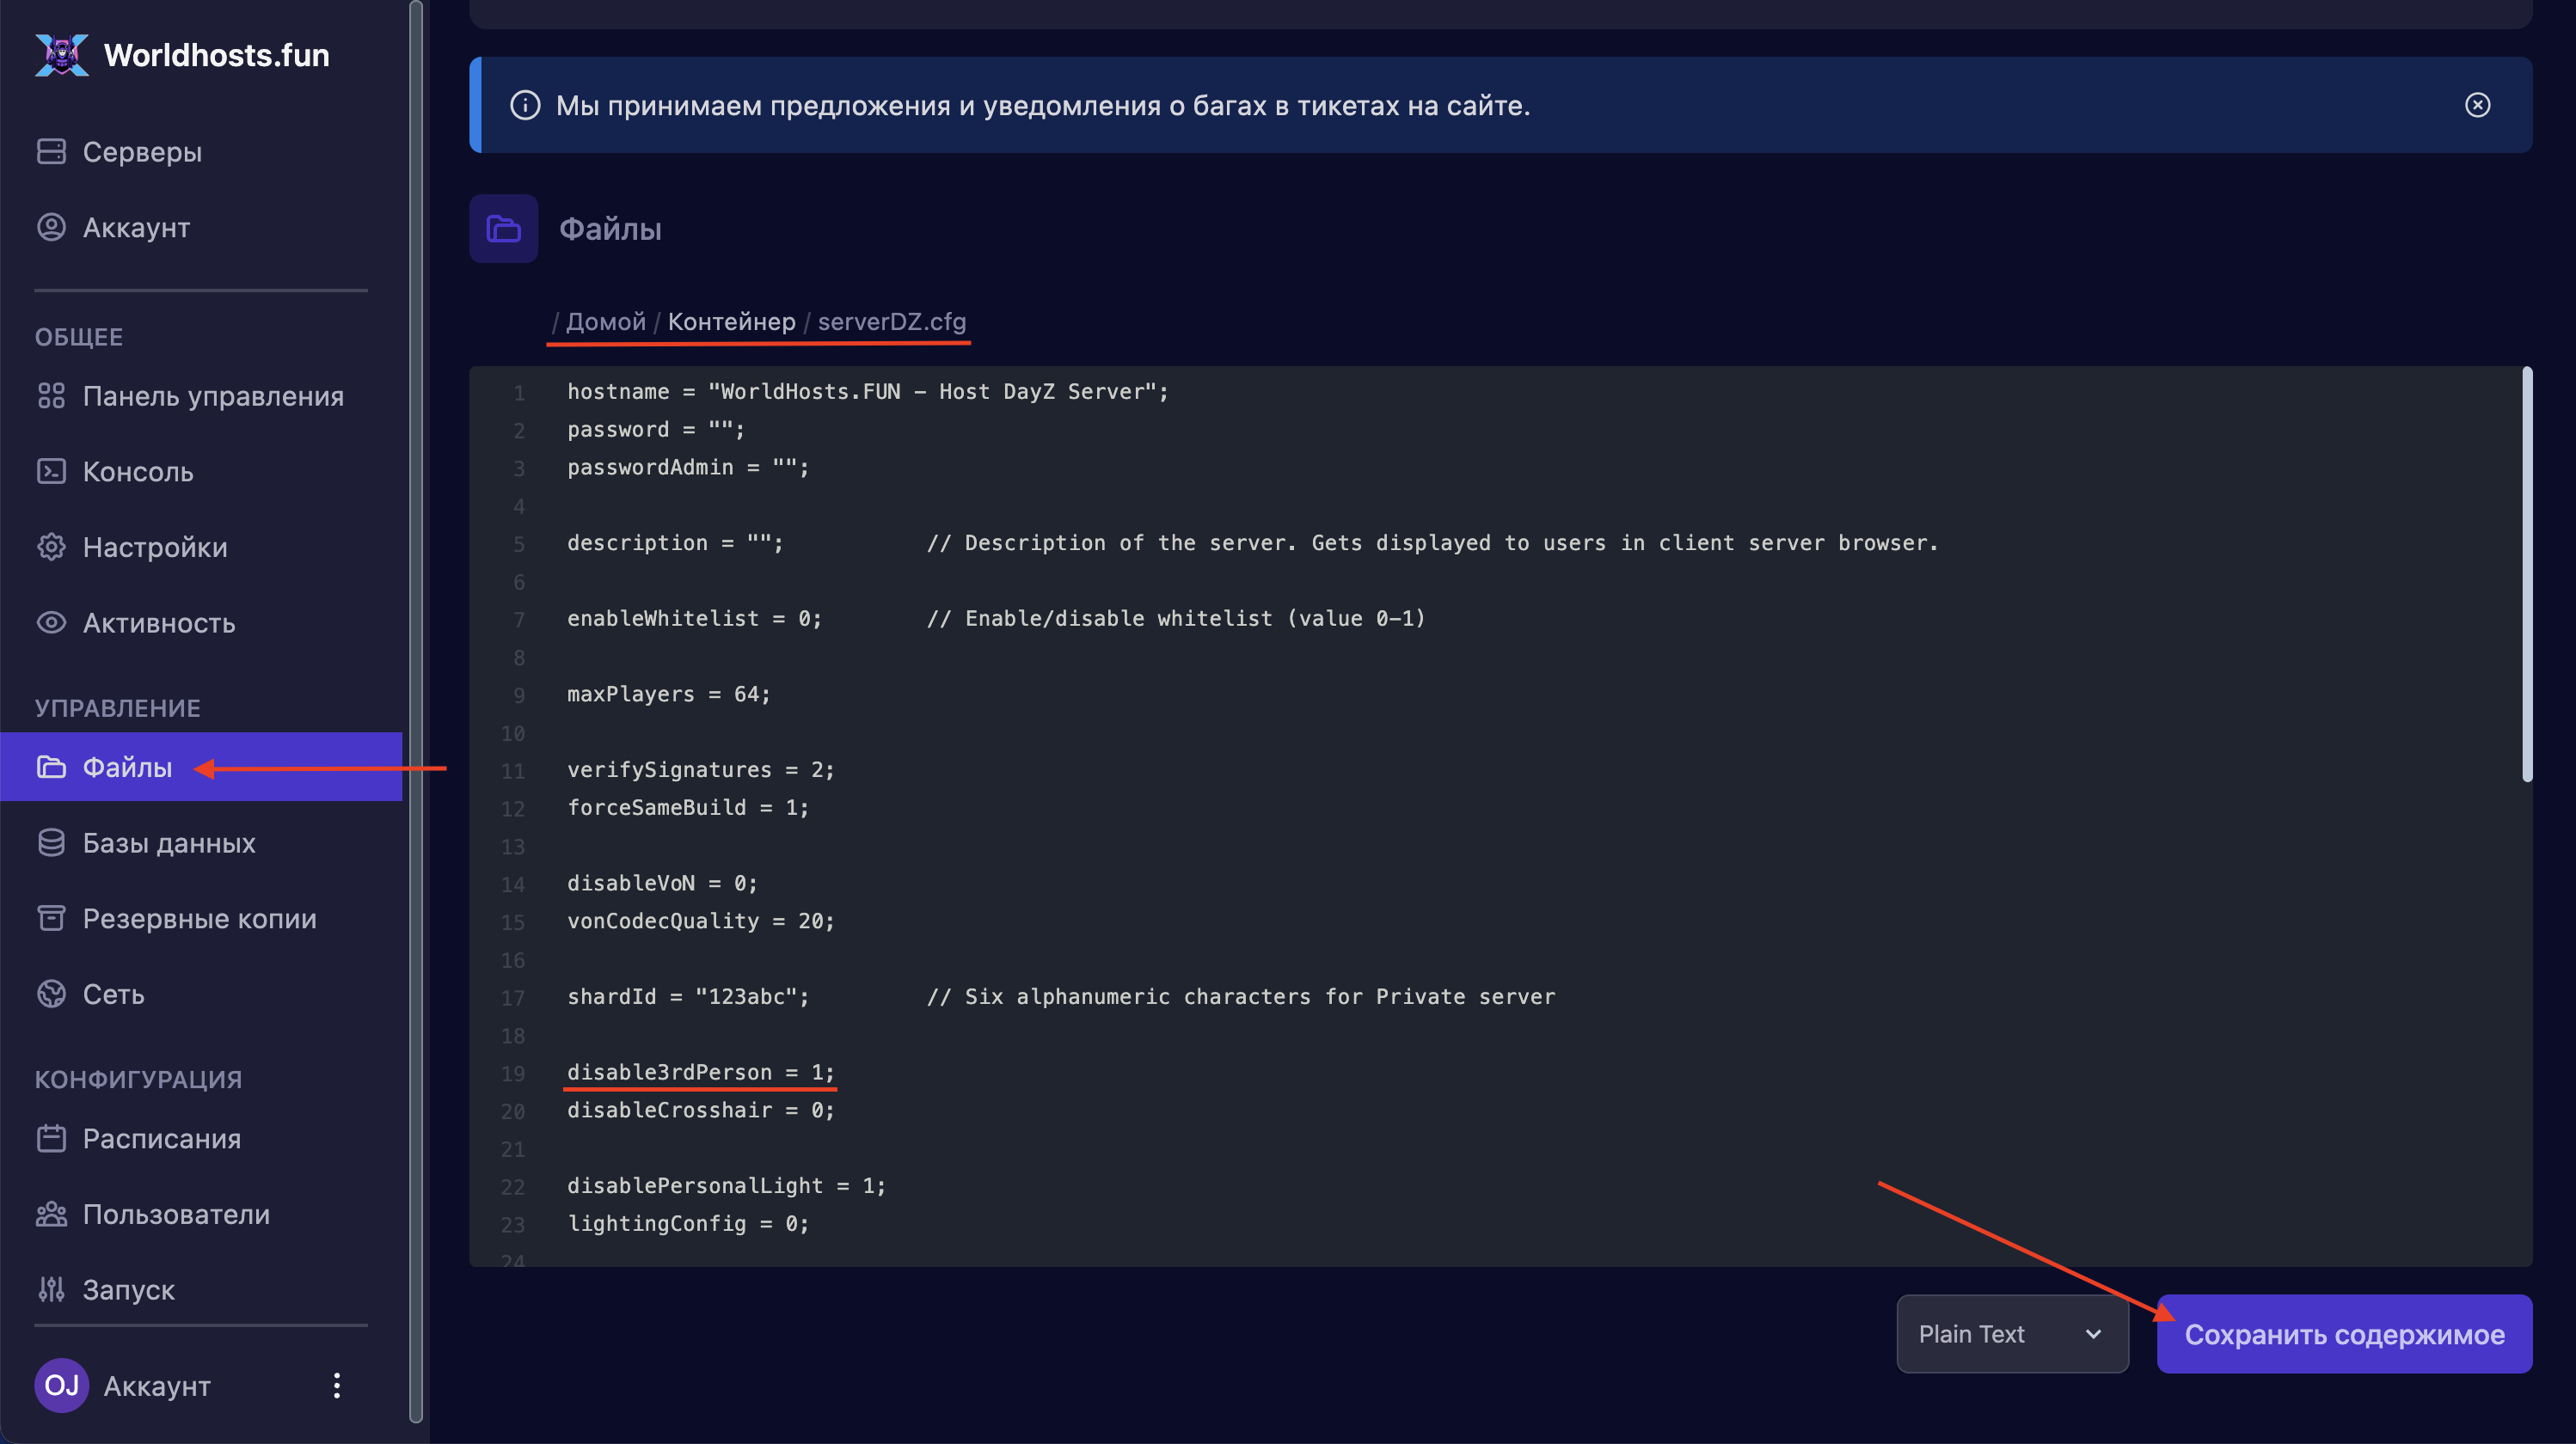
Task: Click the code editor vertical scrollbar
Action: click(2527, 575)
